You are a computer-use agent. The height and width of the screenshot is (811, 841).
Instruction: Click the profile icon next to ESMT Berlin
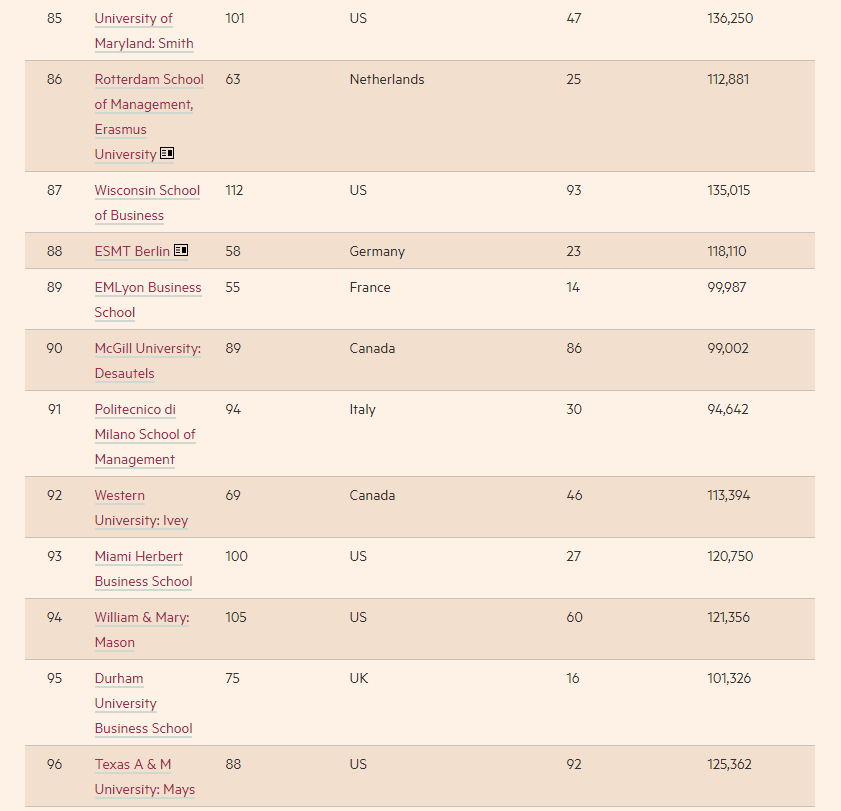[x=181, y=250]
